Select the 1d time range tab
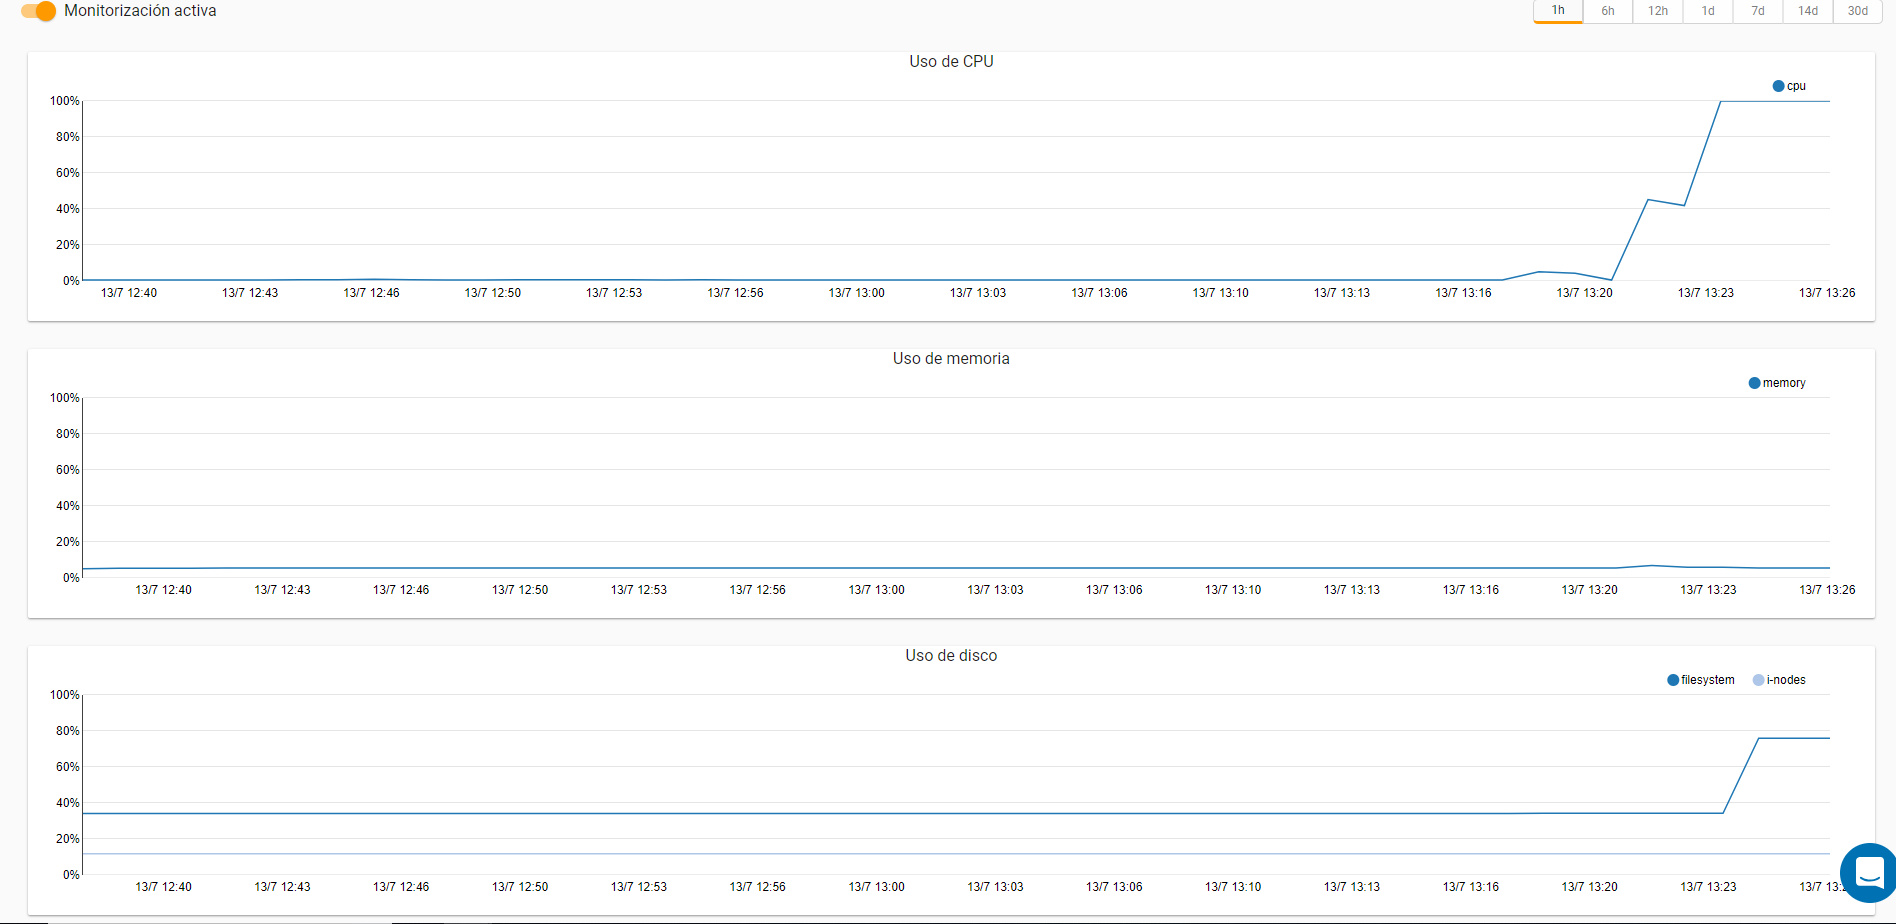Screen dimensions: 1896x924 pos(1708,11)
